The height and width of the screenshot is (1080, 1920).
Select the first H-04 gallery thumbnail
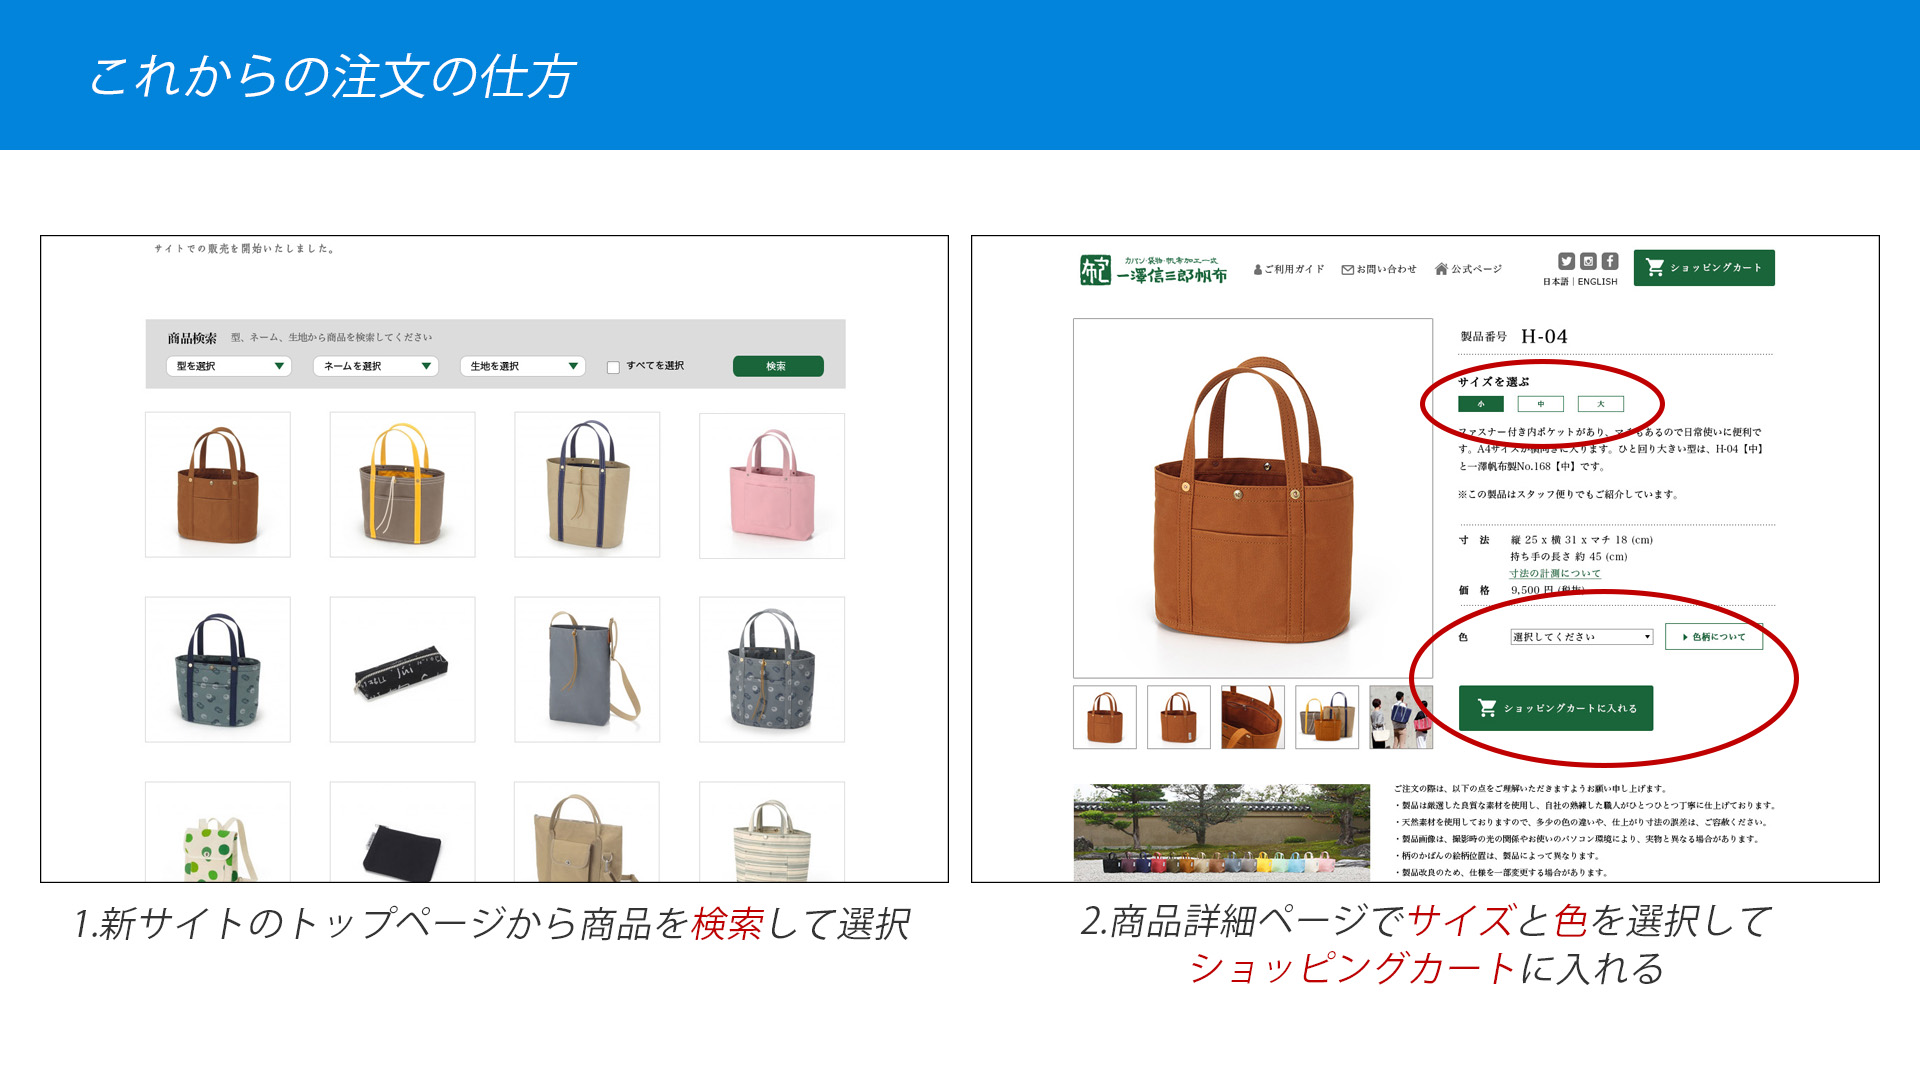click(x=1105, y=717)
